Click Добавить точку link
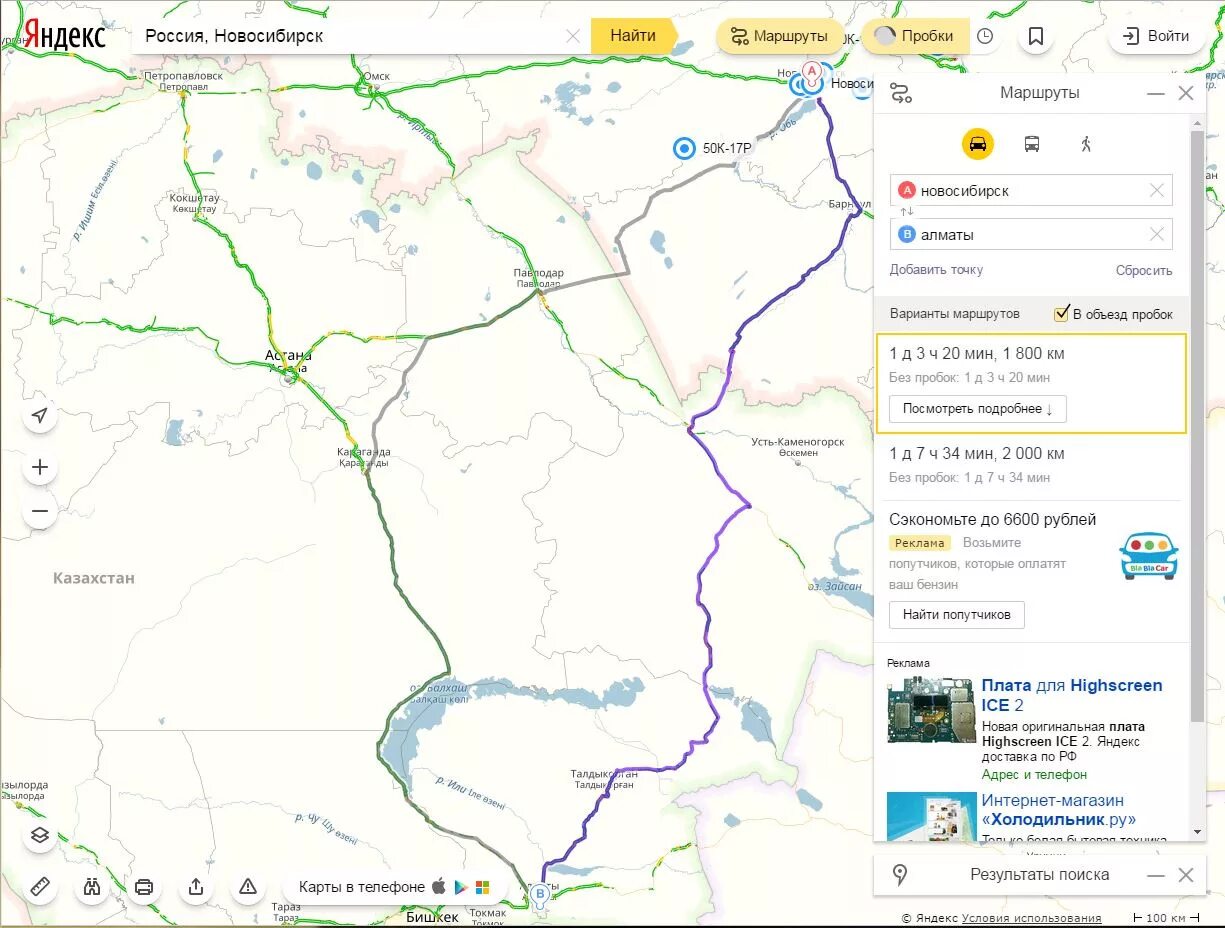 coord(936,270)
